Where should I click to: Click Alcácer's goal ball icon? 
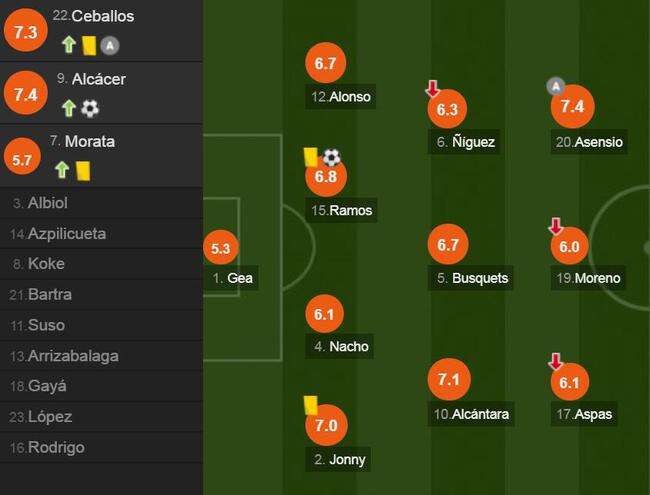(90, 109)
